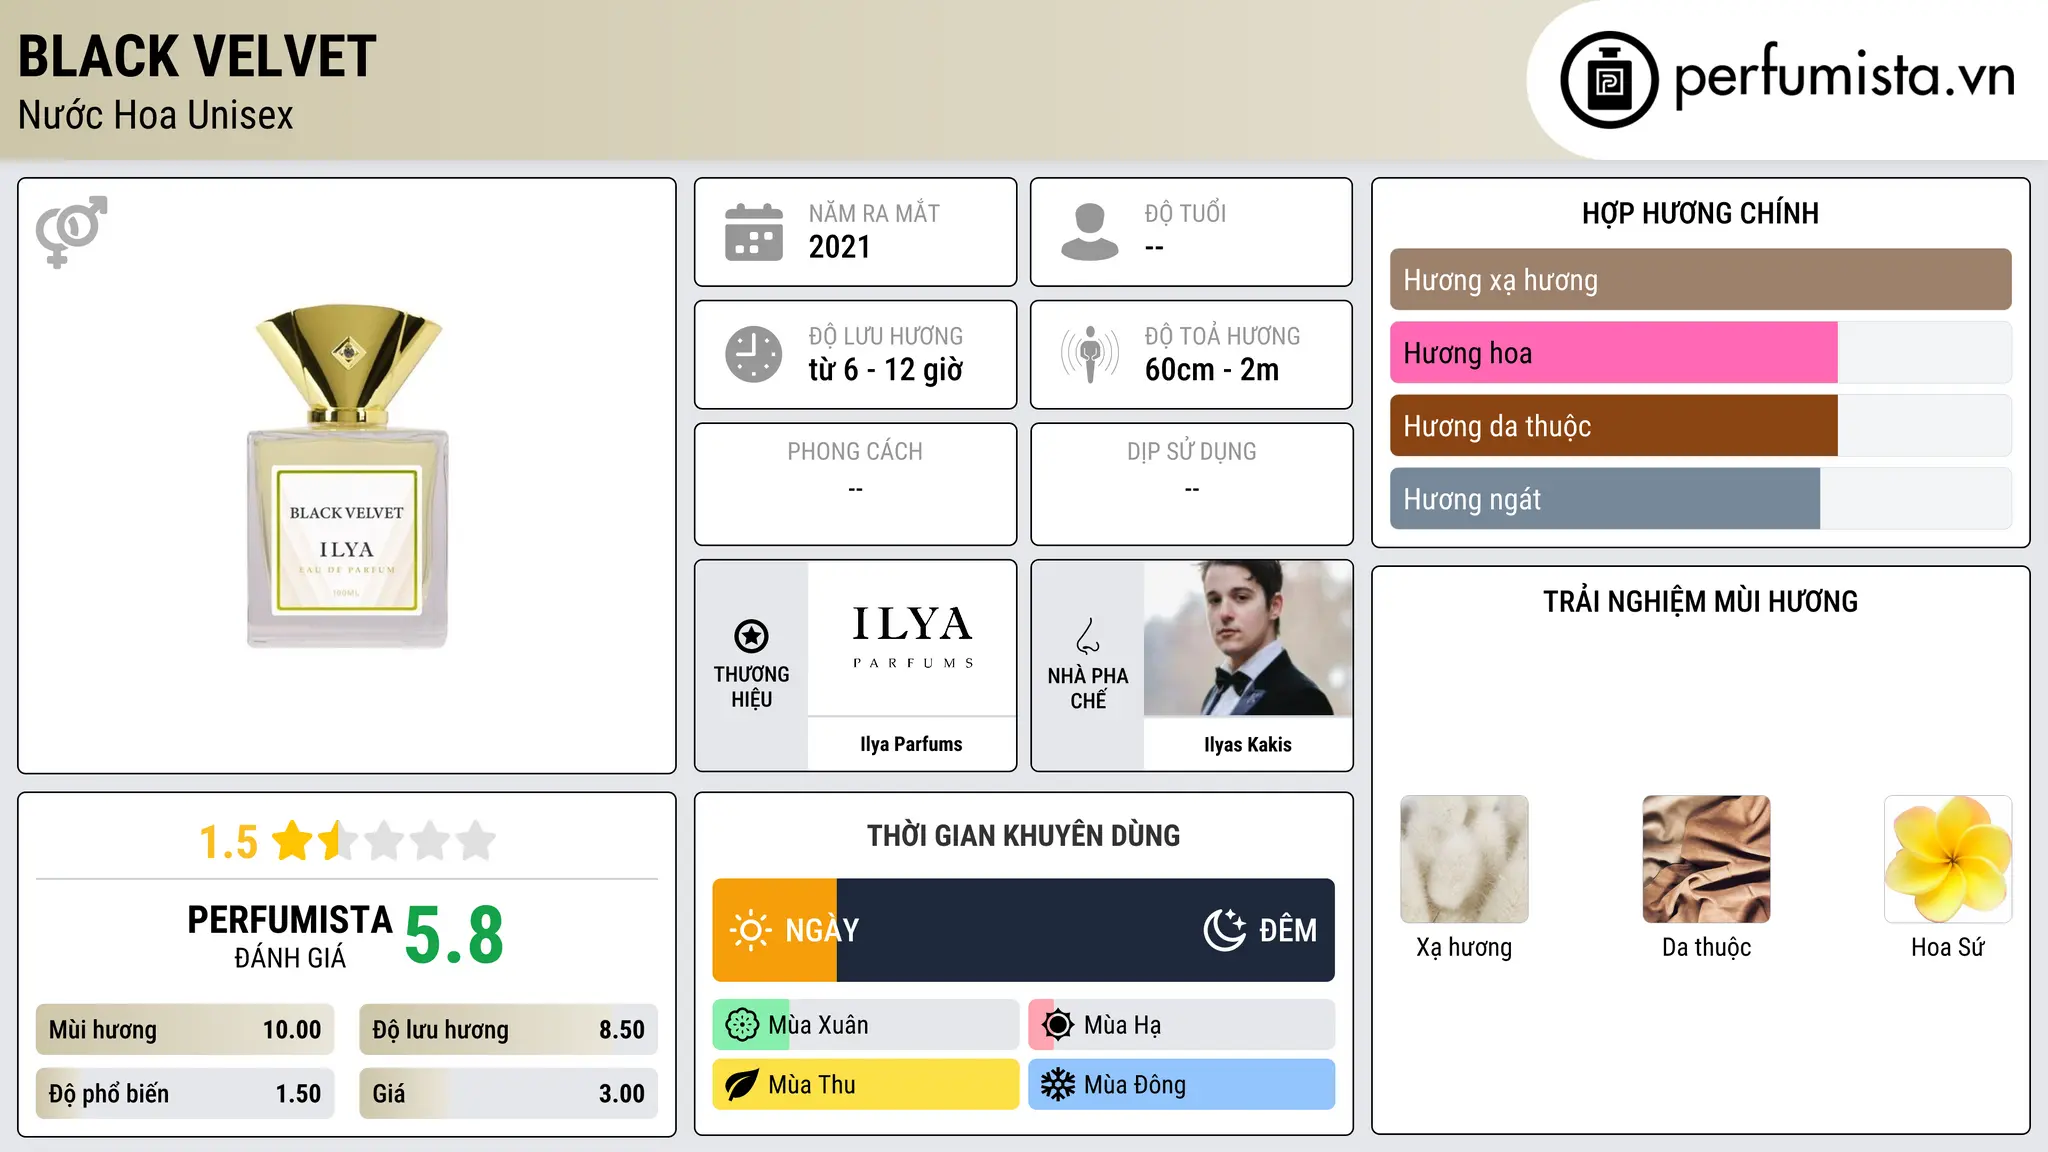
Task: Click the pink Hương hoa accord bar
Action: (x=1613, y=353)
